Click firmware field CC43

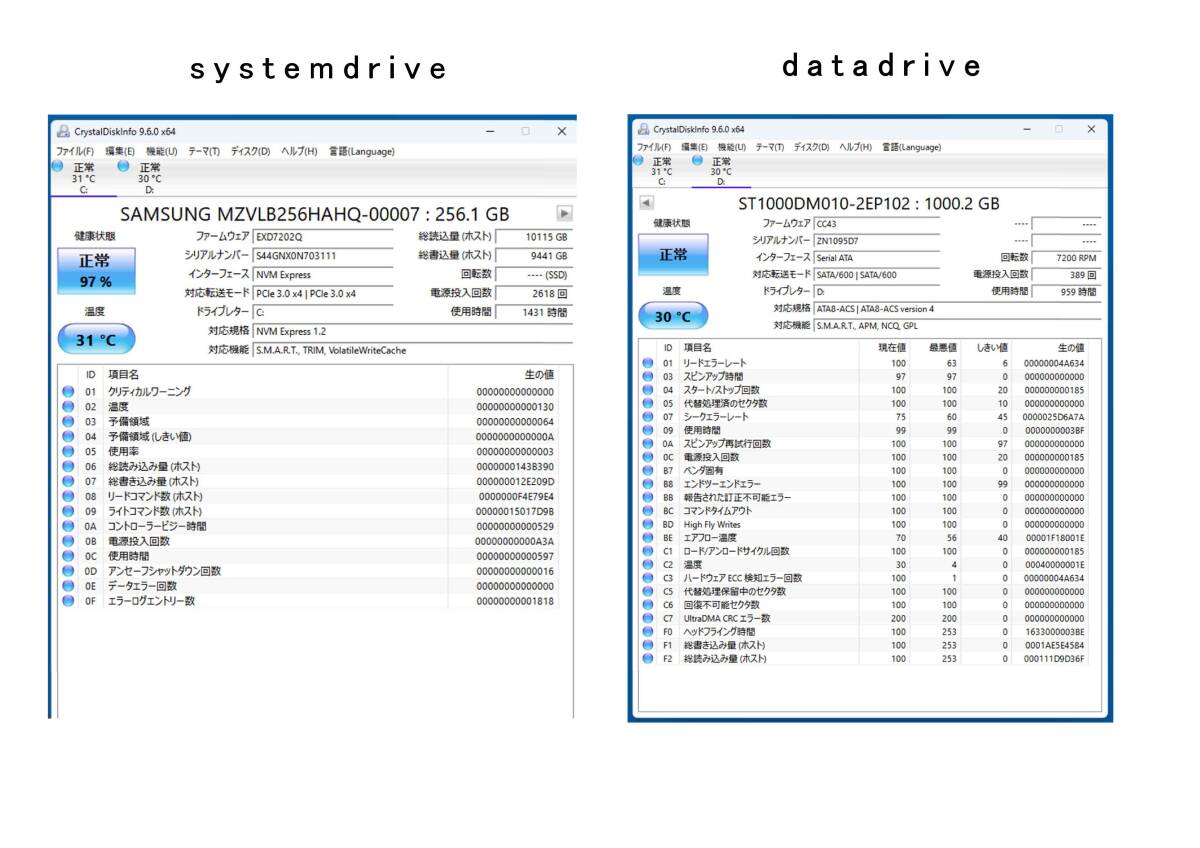click(x=876, y=224)
